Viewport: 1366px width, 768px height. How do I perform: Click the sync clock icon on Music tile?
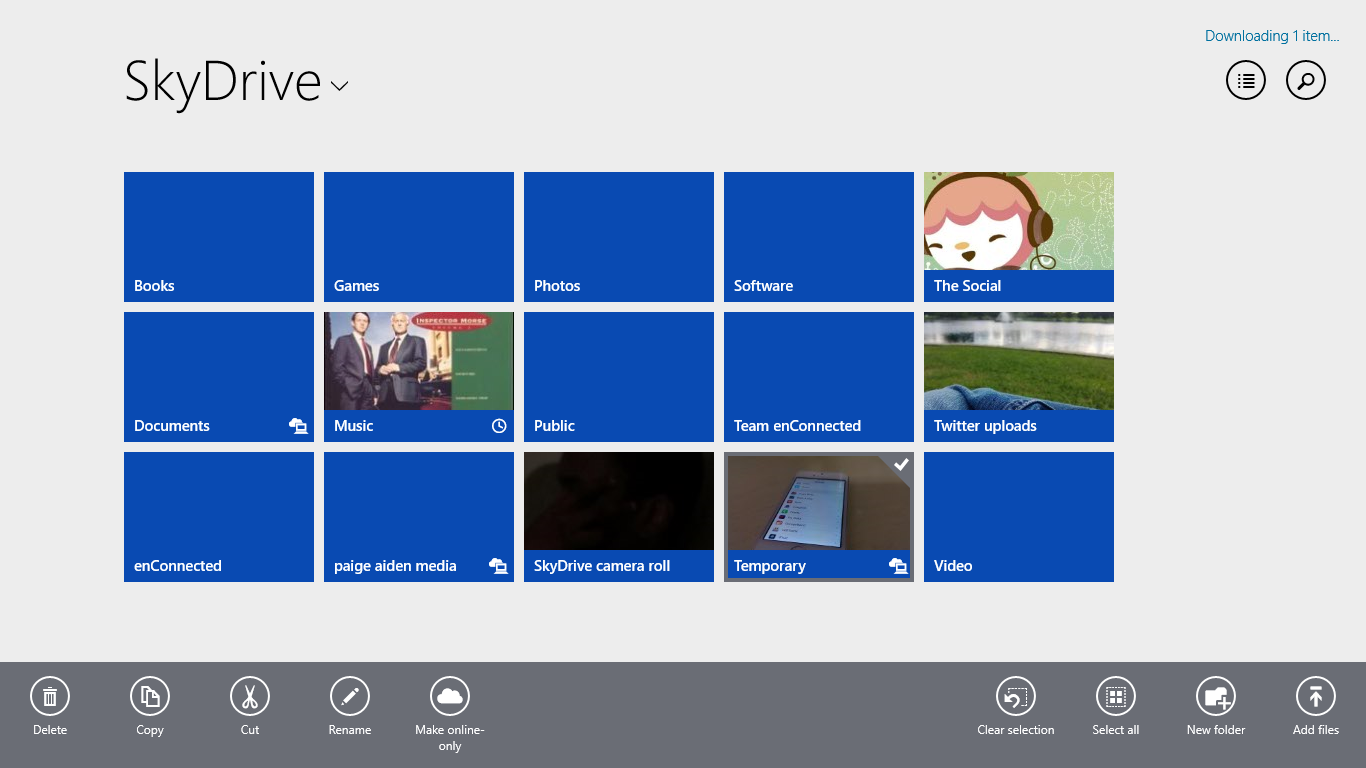click(x=499, y=426)
